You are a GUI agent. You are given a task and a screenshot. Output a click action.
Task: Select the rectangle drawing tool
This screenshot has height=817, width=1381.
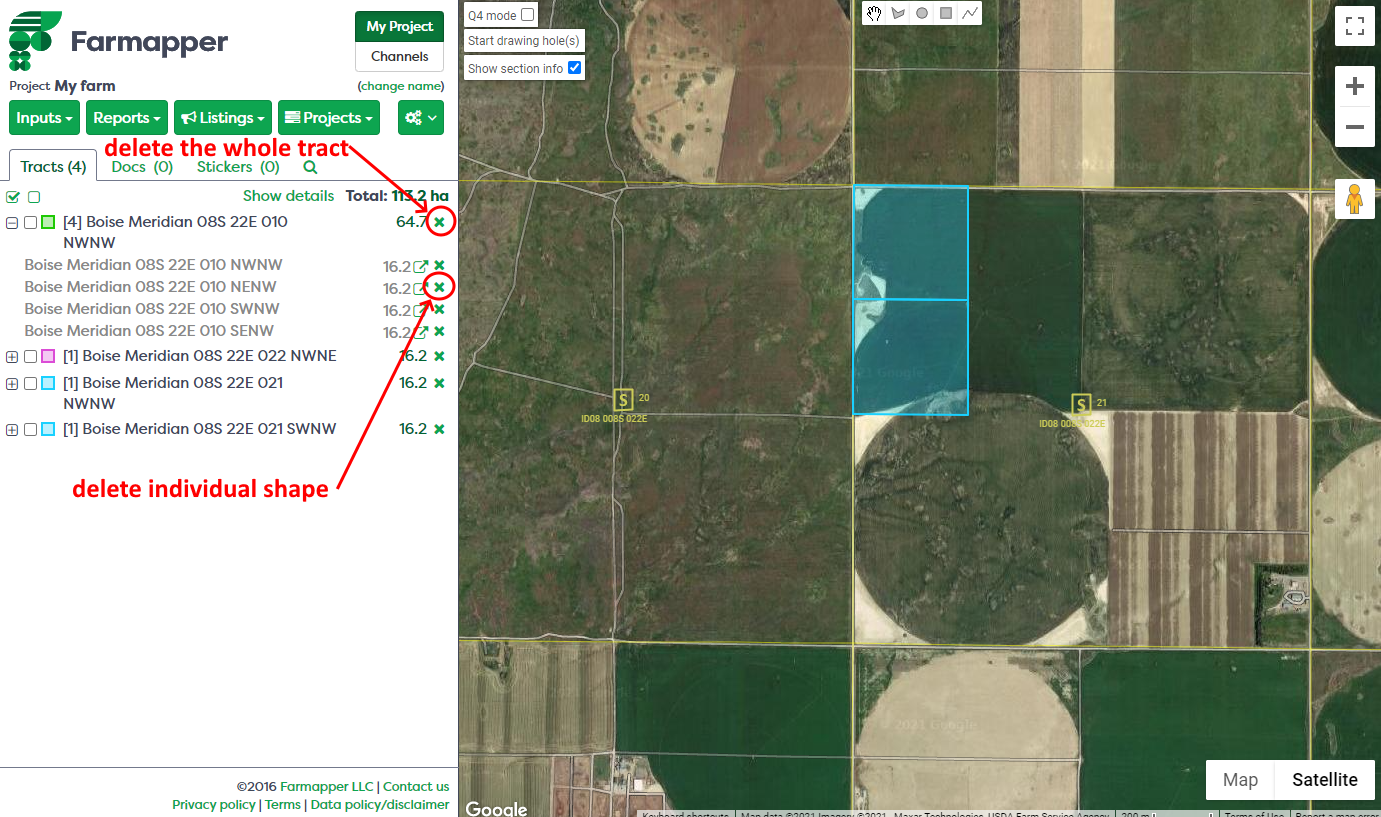[x=946, y=13]
